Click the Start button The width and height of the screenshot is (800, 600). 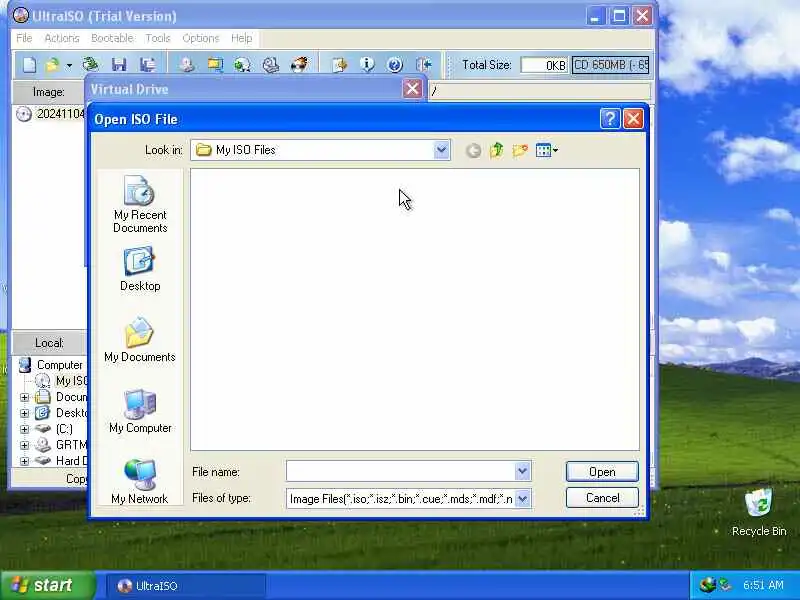tap(48, 585)
